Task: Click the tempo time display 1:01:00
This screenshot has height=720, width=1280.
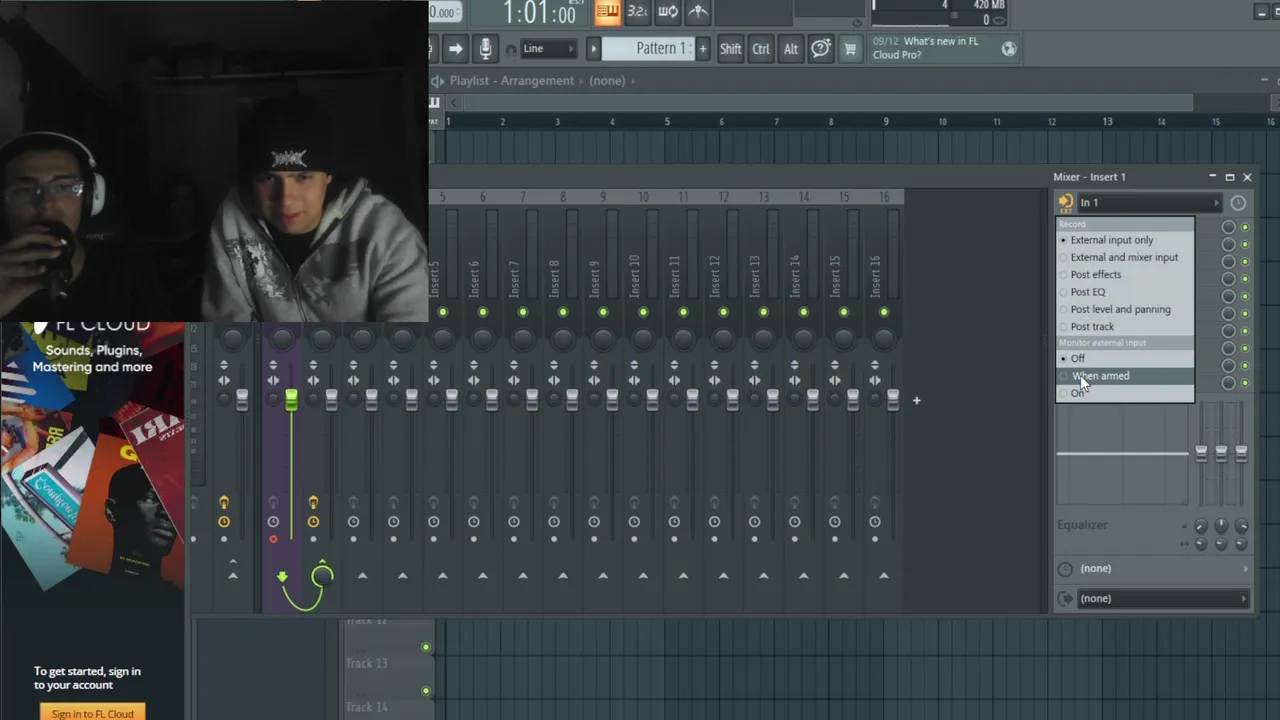Action: (x=539, y=13)
